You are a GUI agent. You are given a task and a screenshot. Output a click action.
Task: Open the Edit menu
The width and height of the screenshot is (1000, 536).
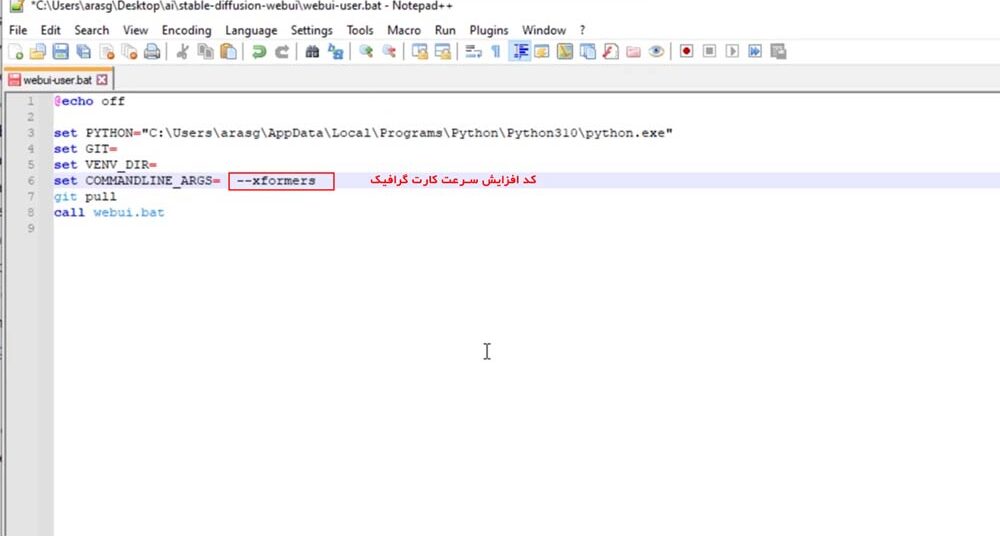point(50,30)
